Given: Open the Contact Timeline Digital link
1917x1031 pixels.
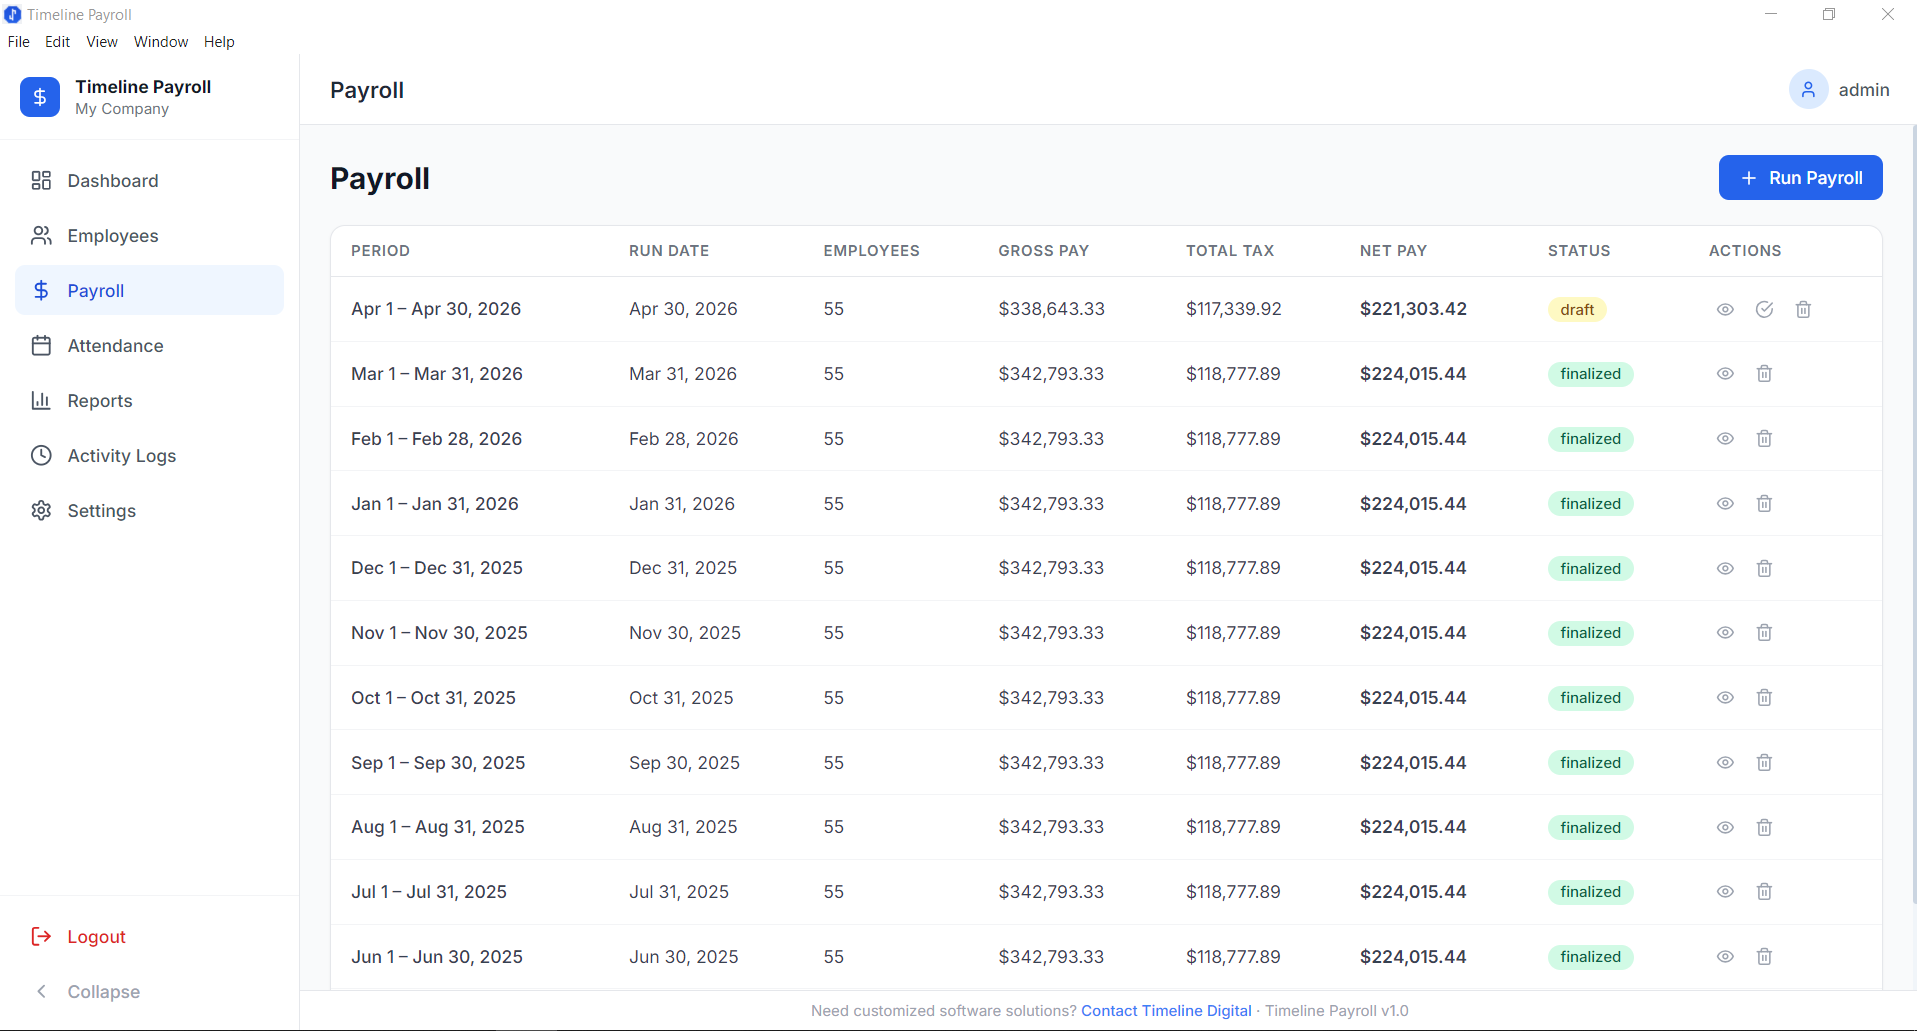Looking at the screenshot, I should coord(1165,1010).
